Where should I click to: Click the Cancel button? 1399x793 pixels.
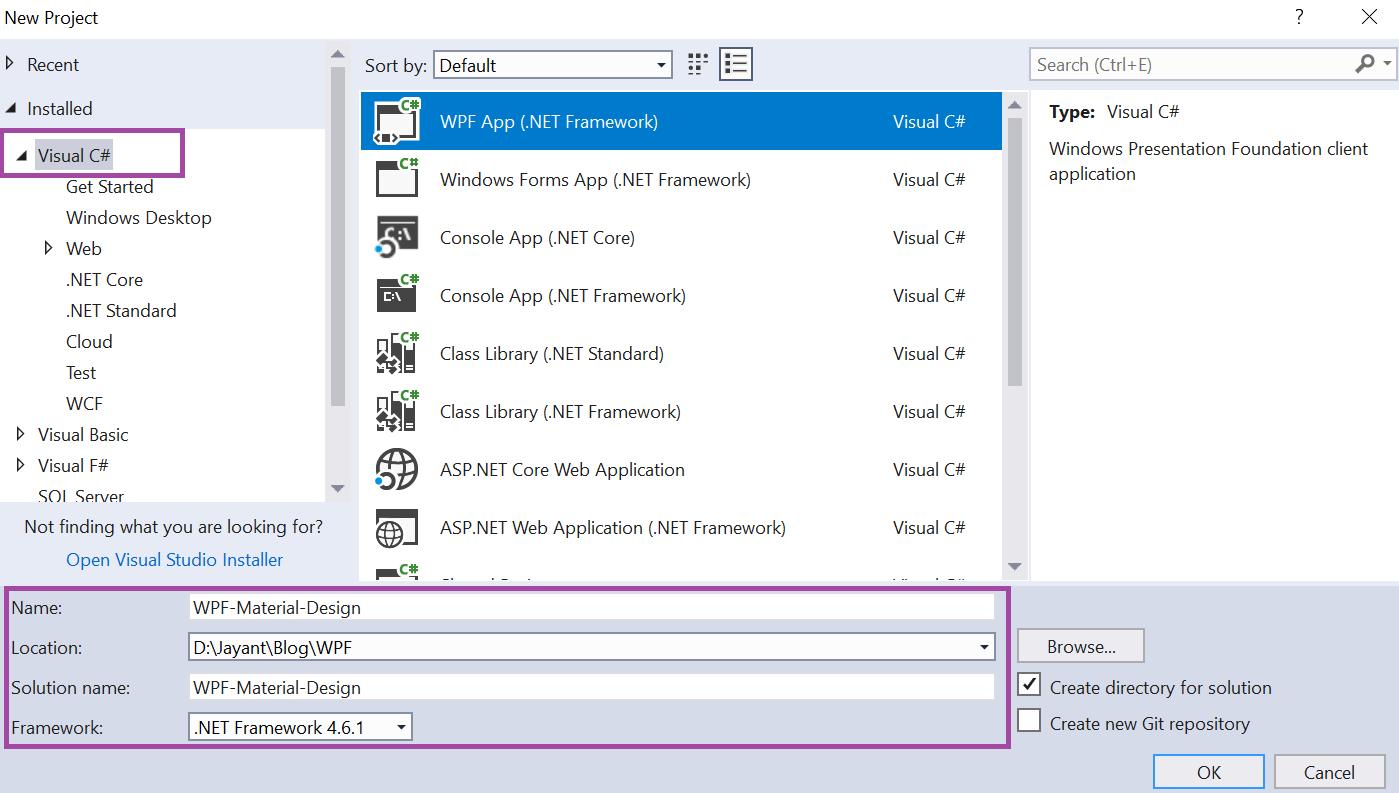[1329, 772]
